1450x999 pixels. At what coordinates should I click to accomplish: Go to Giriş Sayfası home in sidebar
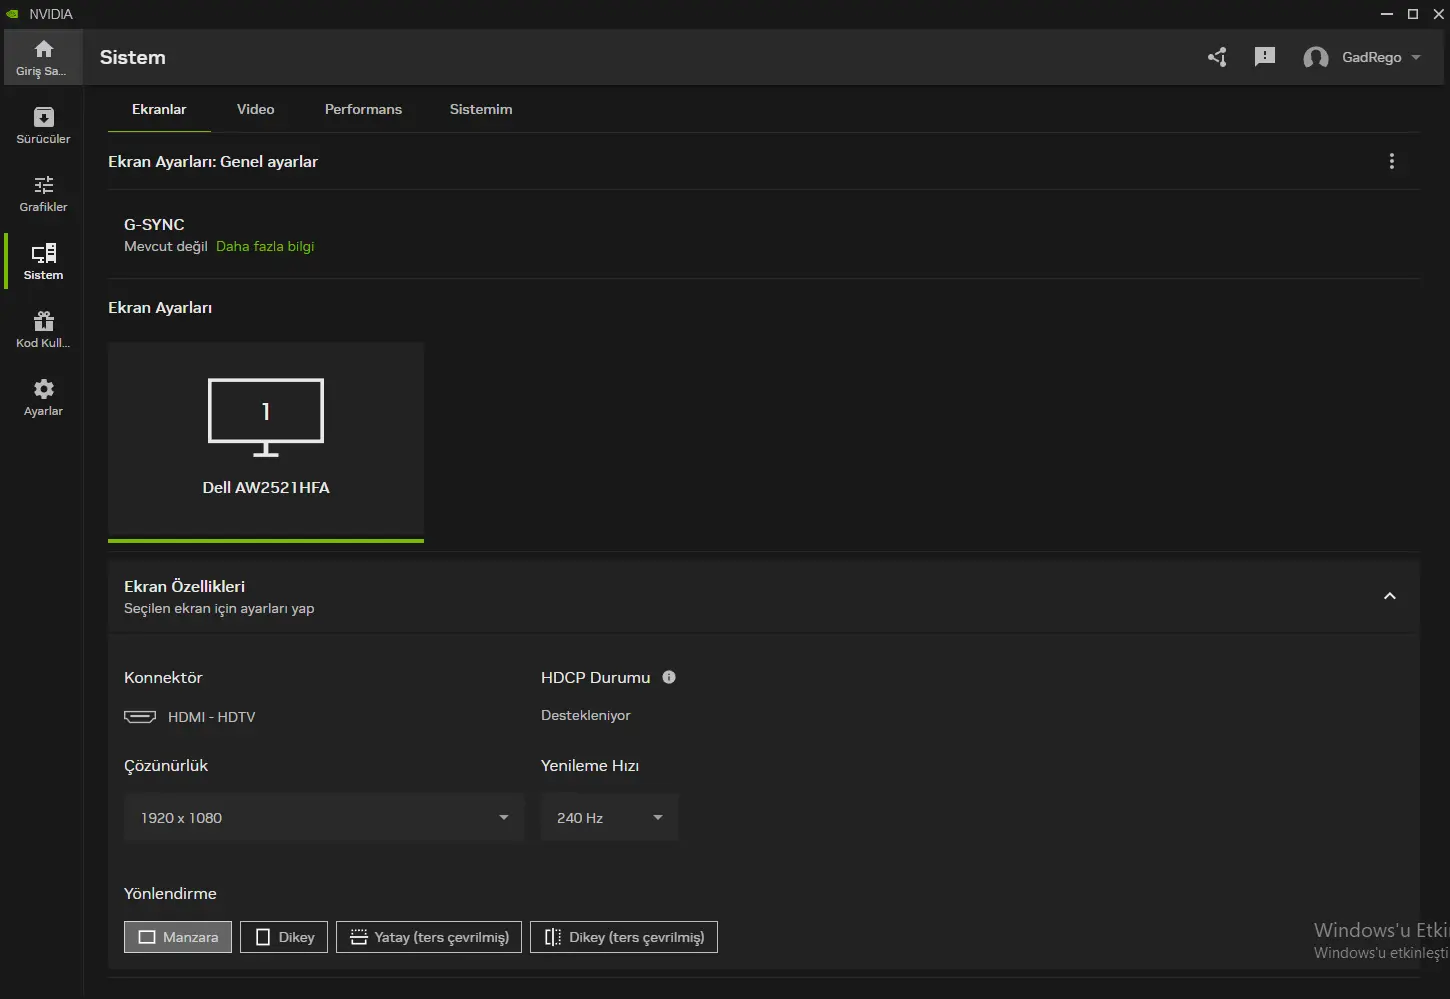click(43, 58)
